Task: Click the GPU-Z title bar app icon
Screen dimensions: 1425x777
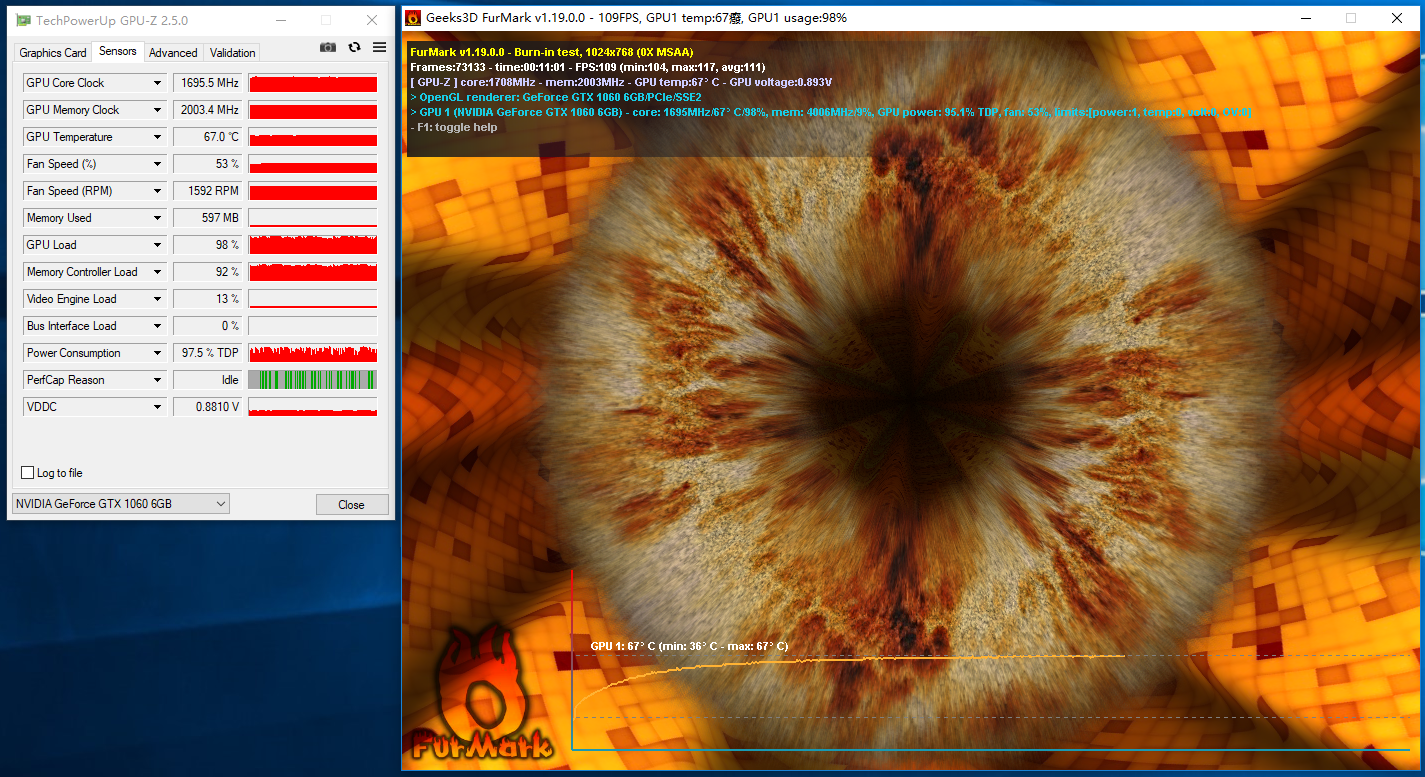Action: 23,20
